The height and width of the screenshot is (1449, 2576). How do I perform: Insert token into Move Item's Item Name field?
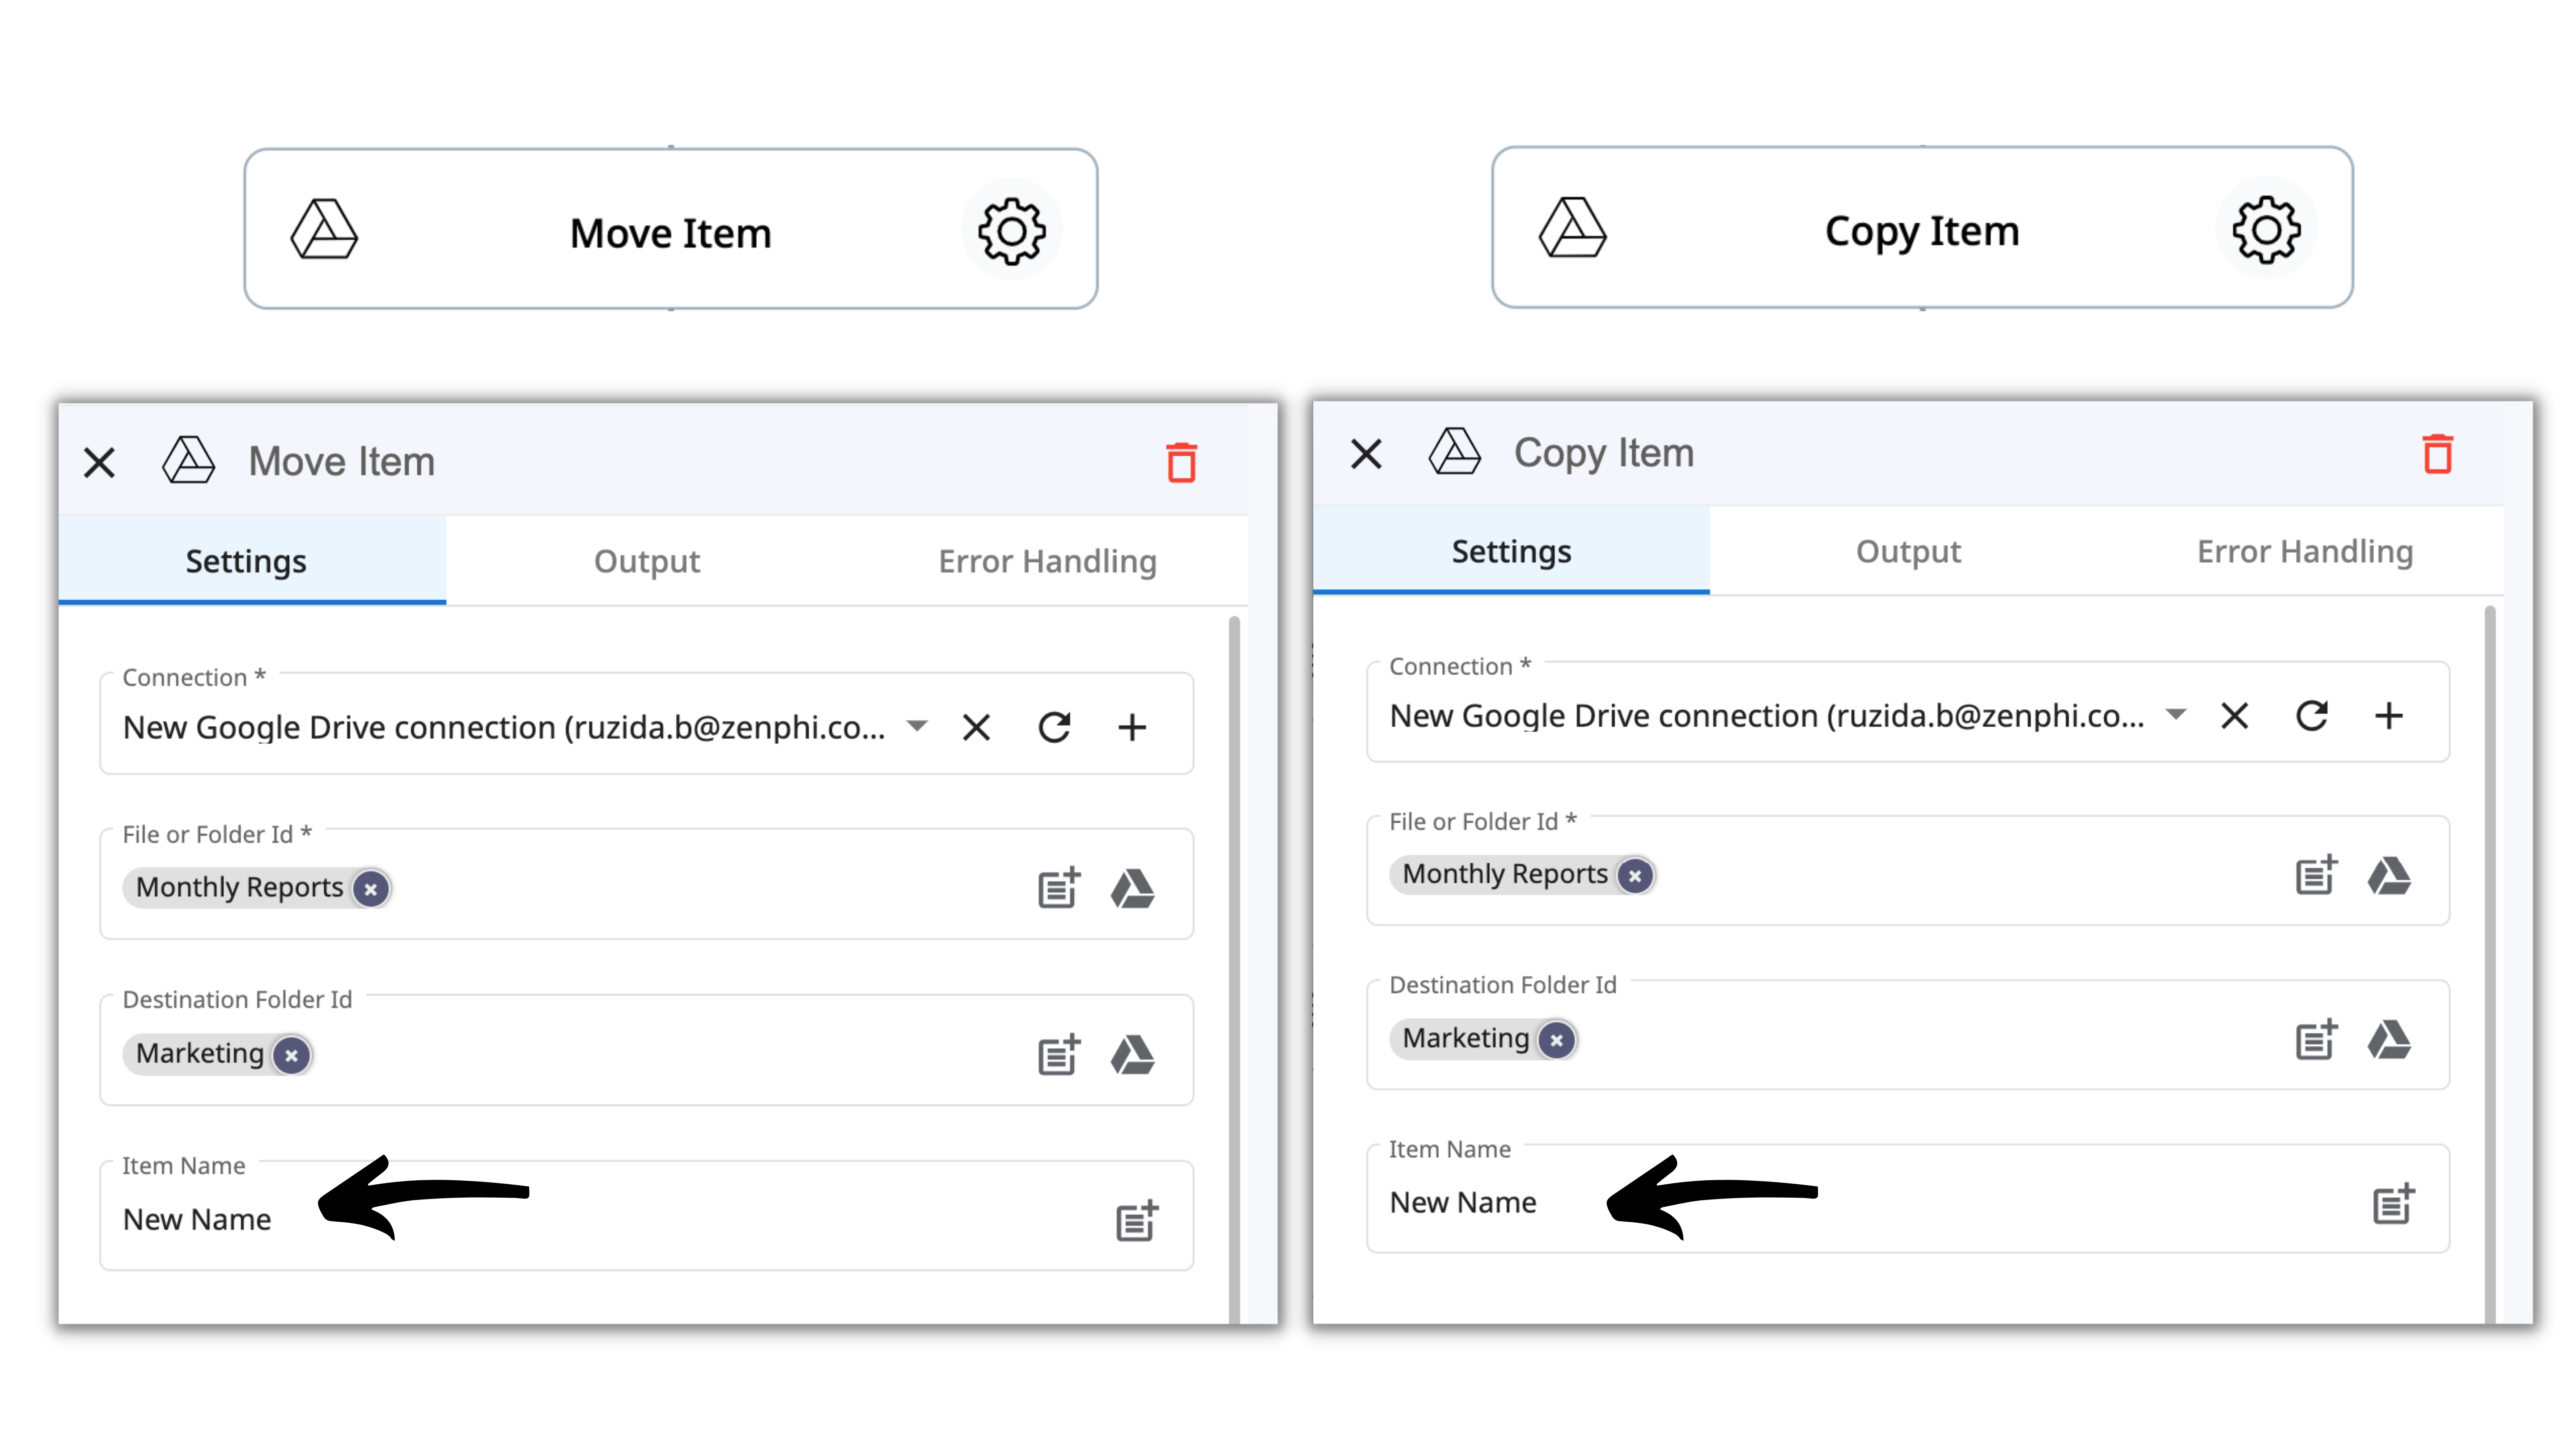coord(1136,1220)
